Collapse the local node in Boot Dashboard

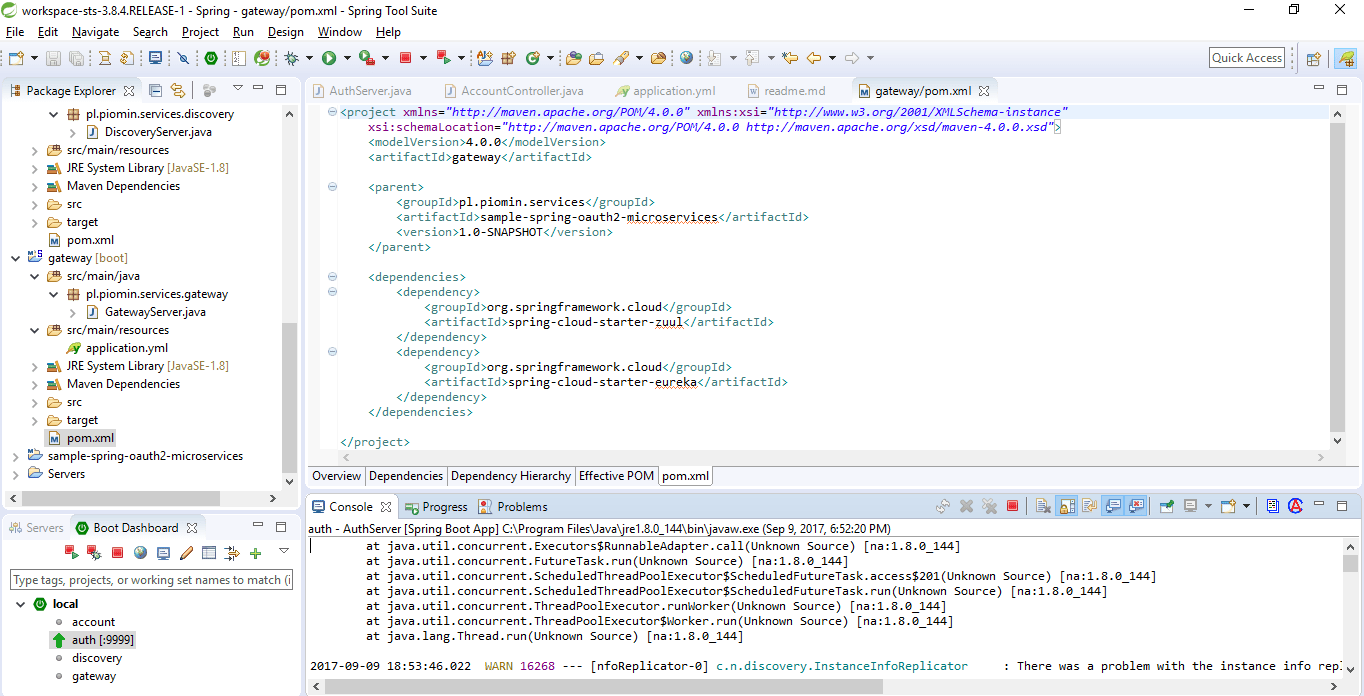click(21, 604)
